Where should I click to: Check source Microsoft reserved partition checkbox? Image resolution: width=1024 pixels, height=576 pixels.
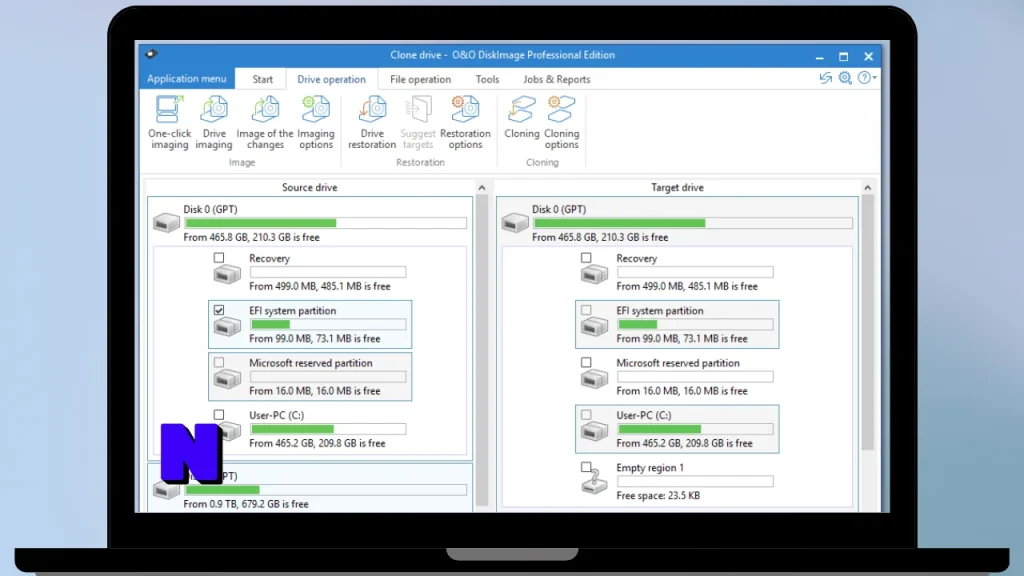(x=219, y=362)
